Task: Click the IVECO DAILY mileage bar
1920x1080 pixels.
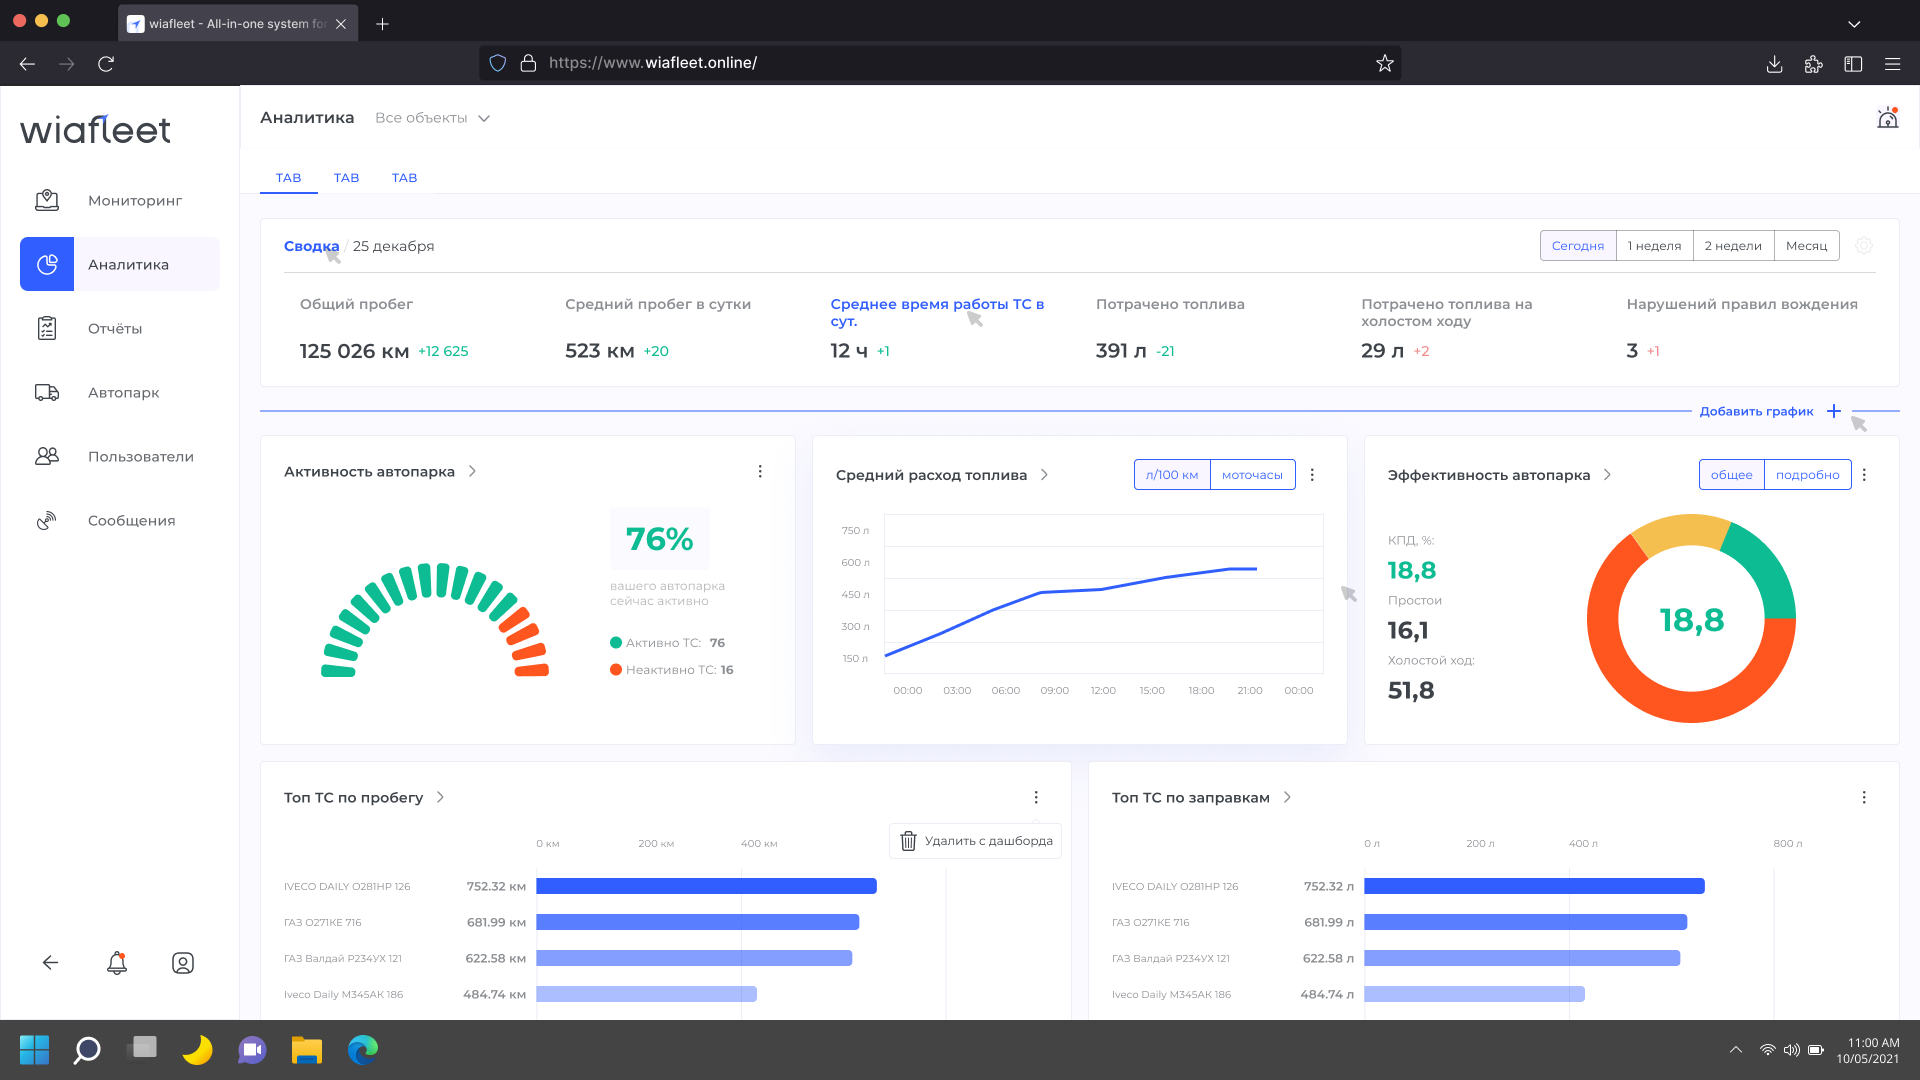Action: click(706, 886)
